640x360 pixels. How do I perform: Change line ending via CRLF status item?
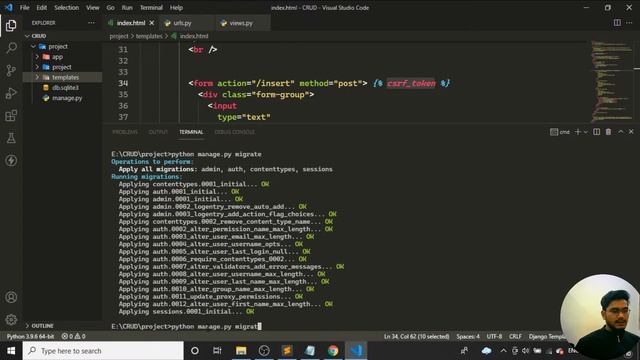tap(515, 336)
